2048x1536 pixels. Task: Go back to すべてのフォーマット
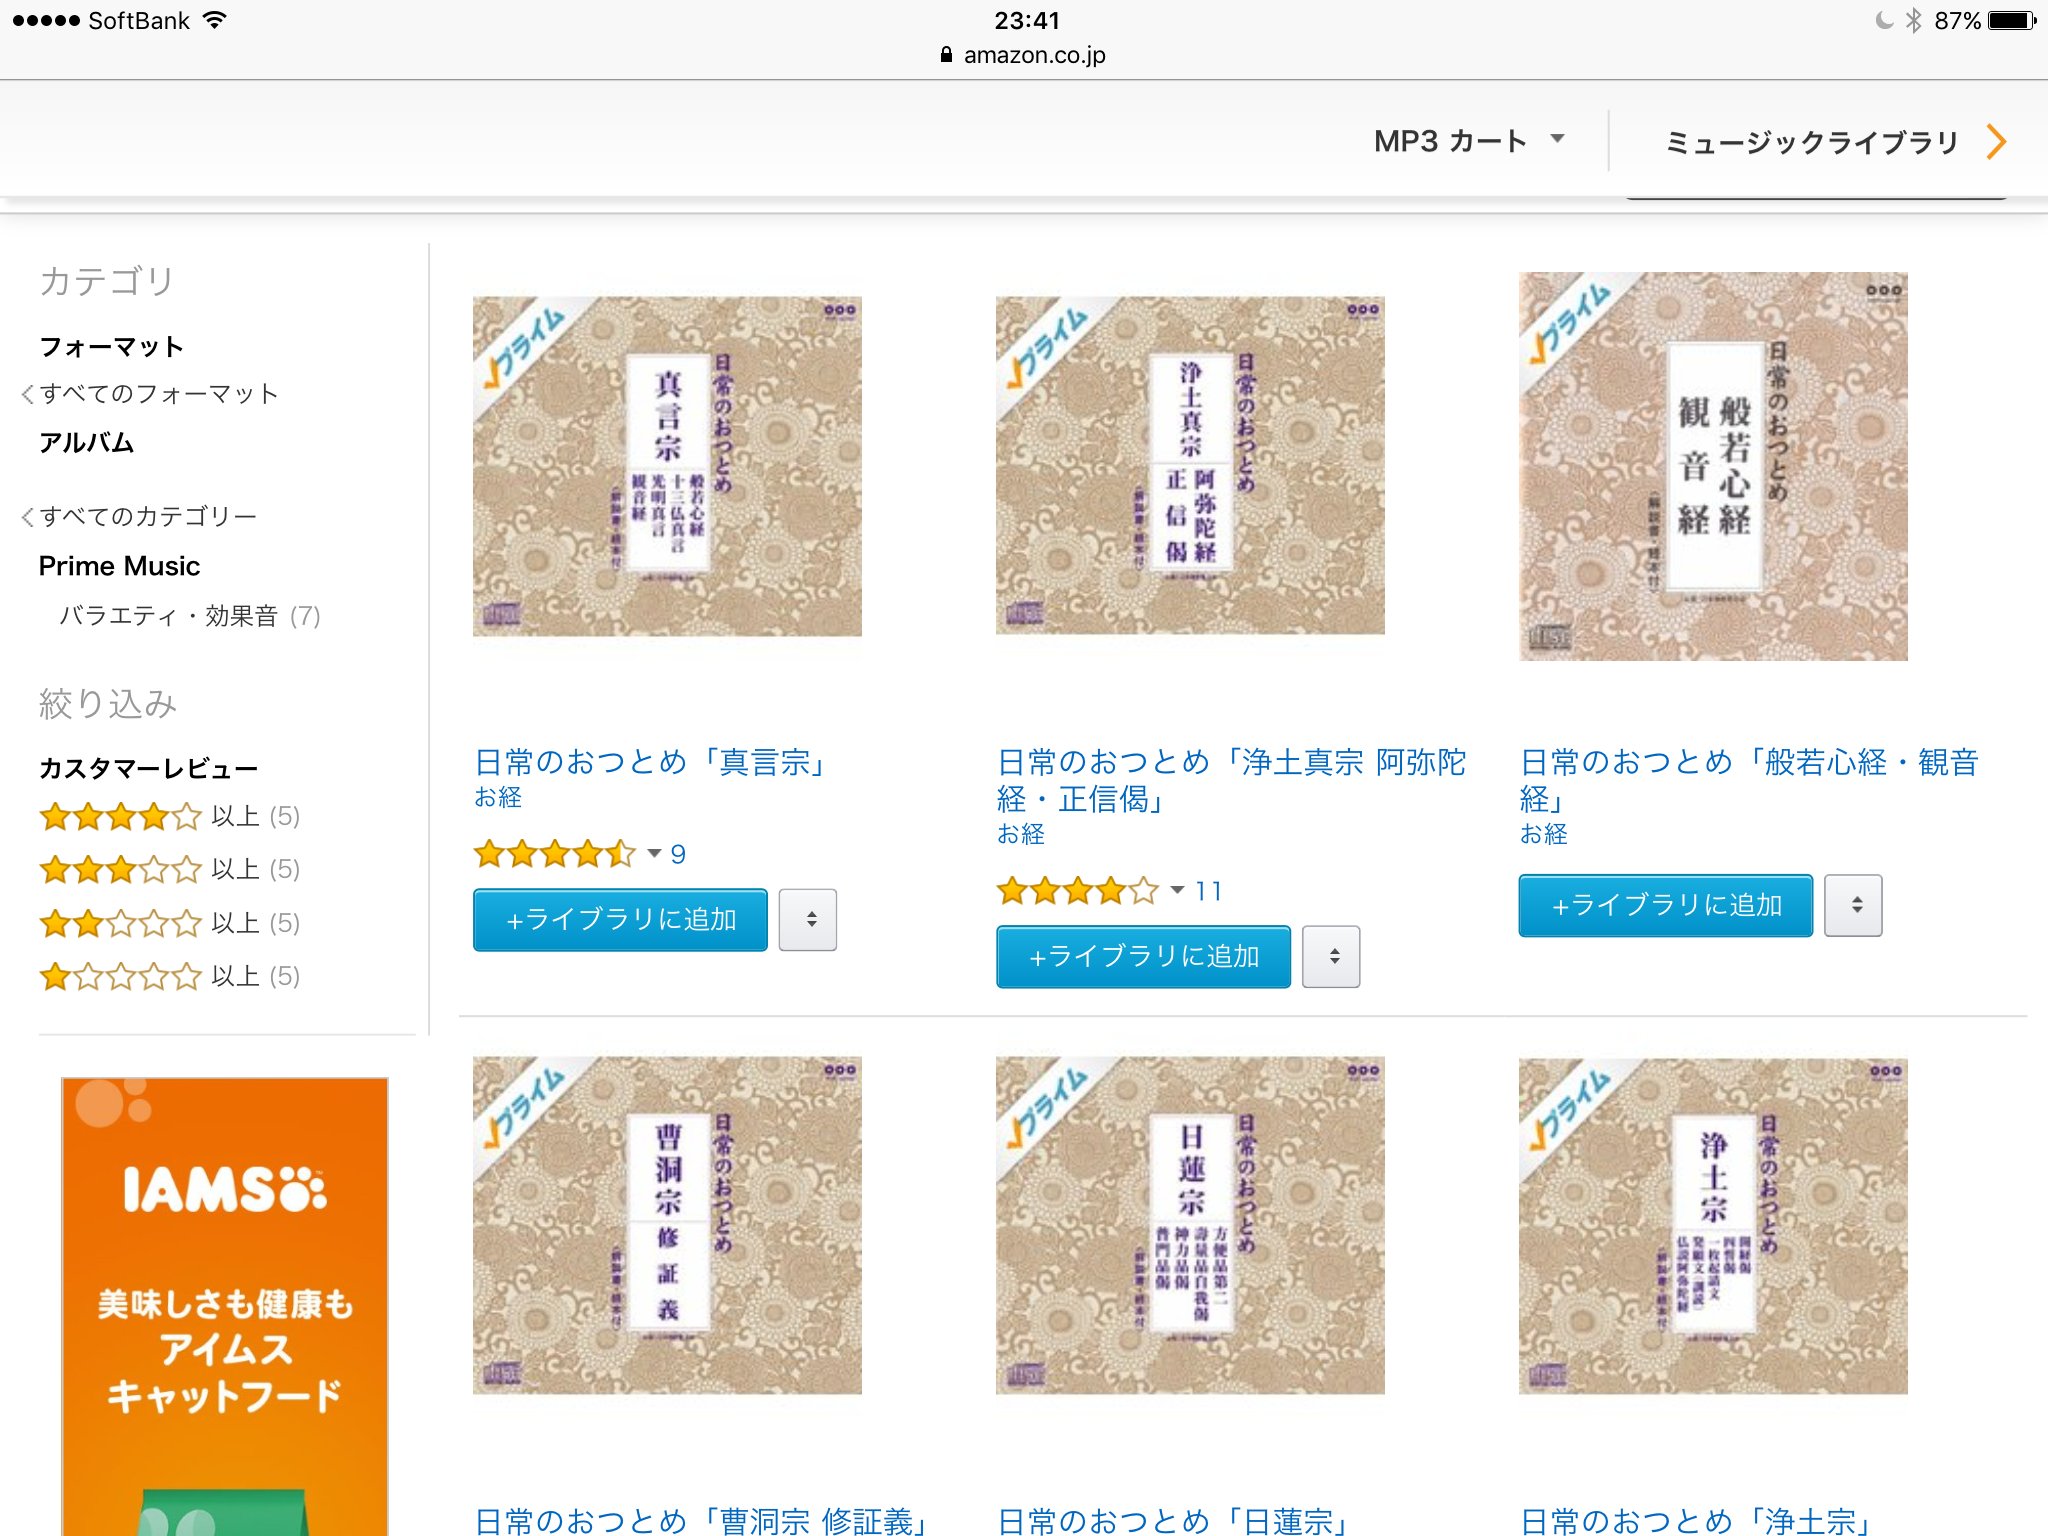tap(149, 394)
